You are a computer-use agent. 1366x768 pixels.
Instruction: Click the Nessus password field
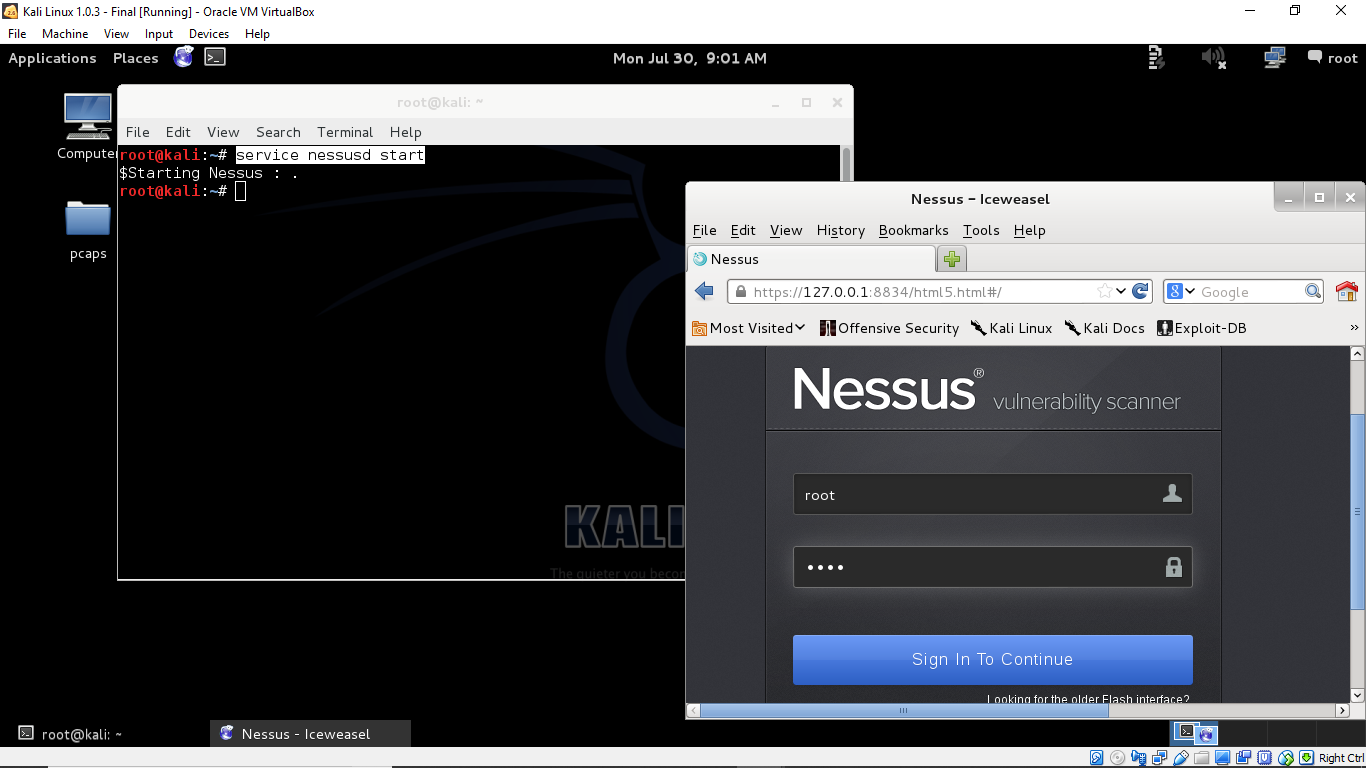point(992,567)
